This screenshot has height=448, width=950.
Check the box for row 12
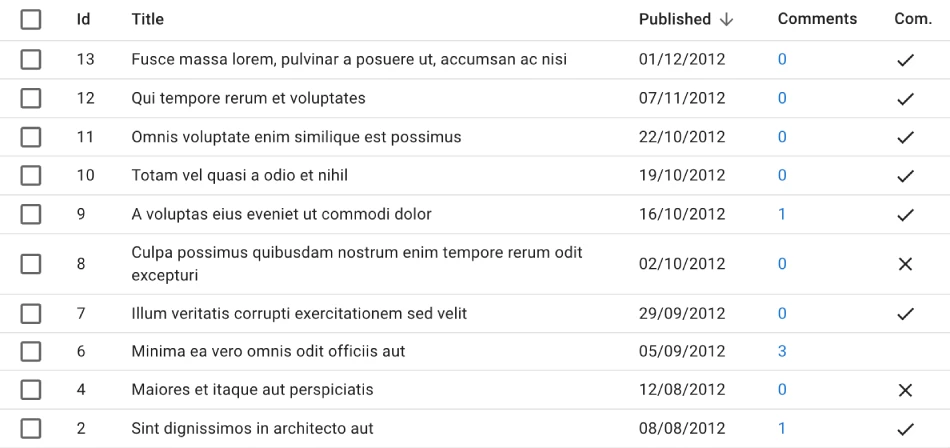pos(31,98)
